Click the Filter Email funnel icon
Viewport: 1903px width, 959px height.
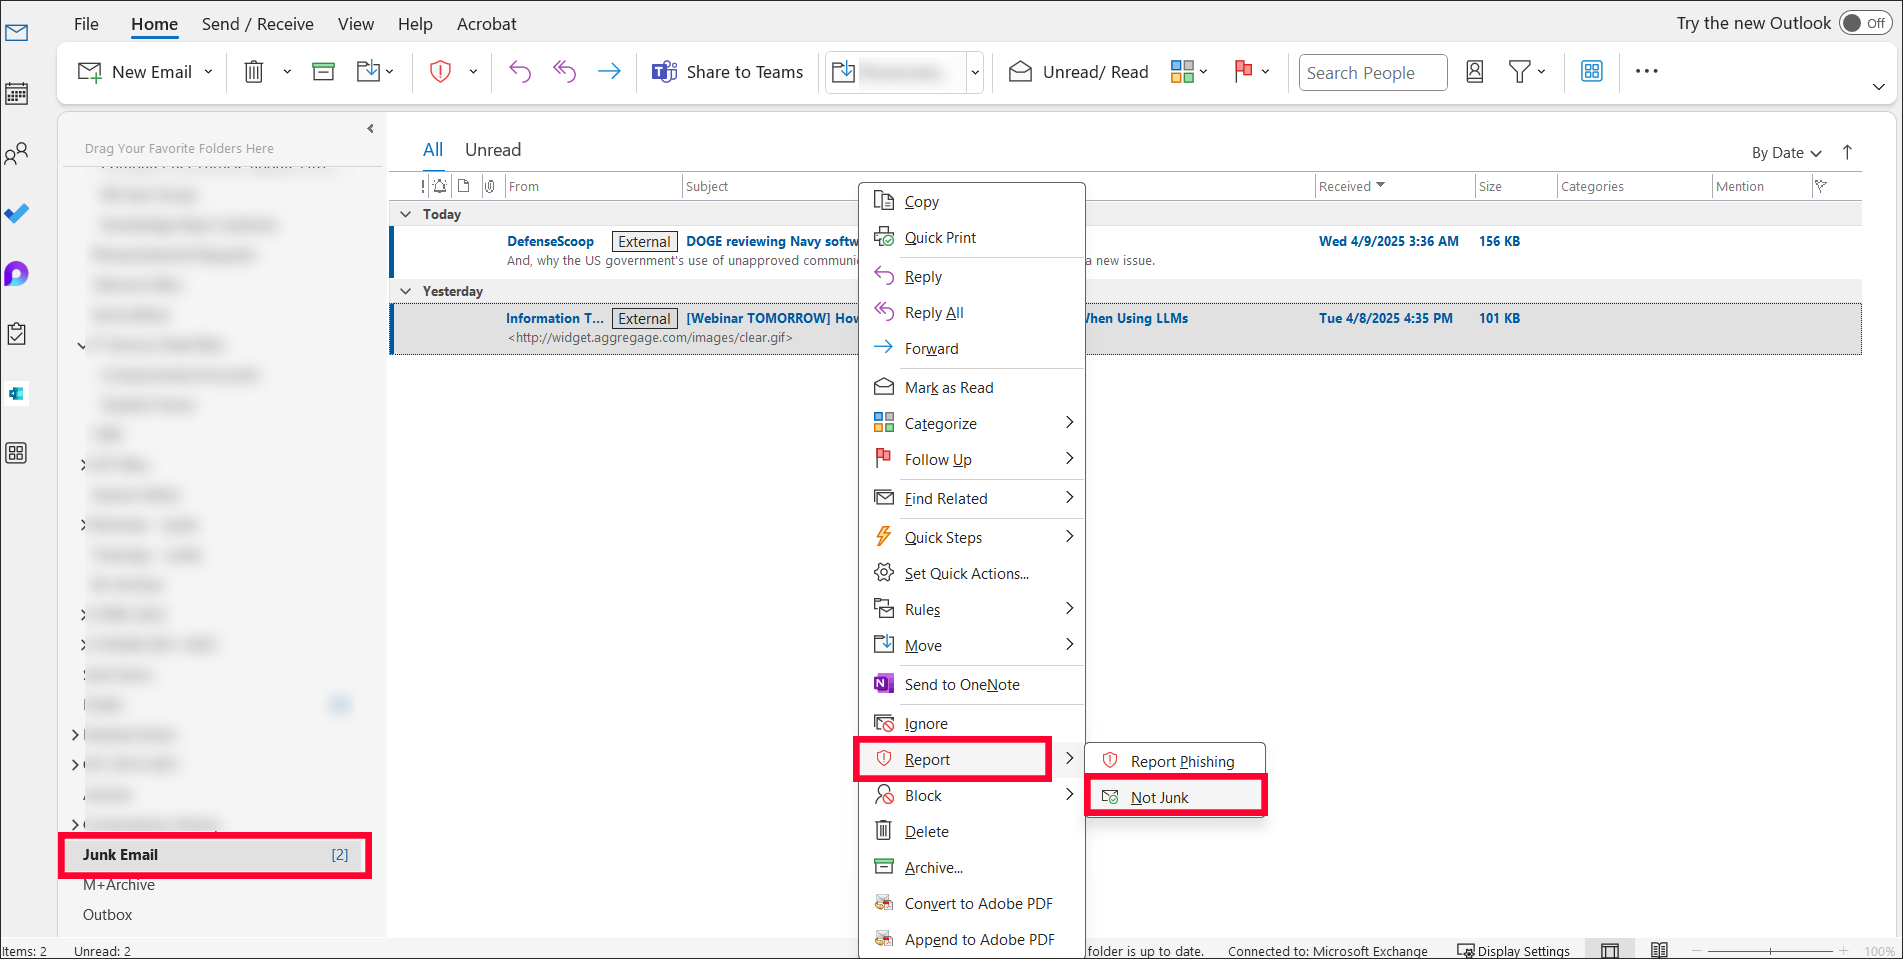pos(1518,72)
